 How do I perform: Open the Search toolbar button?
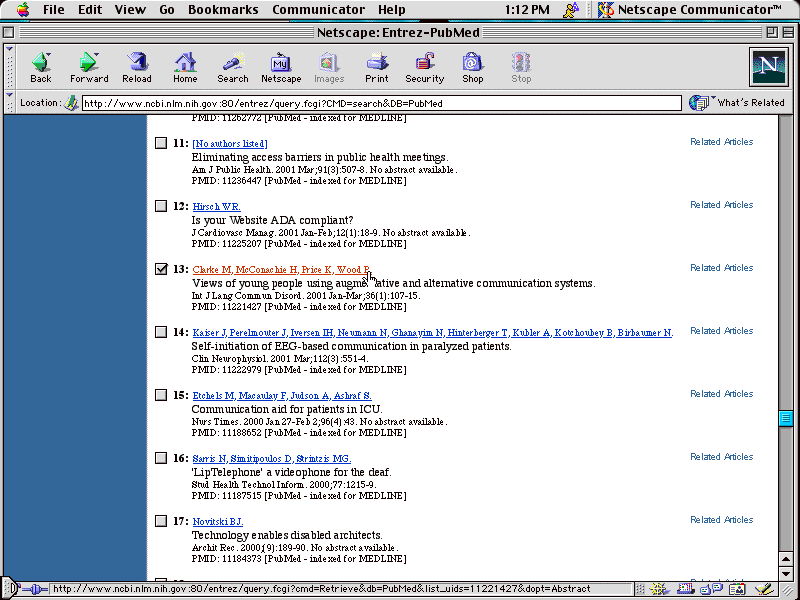pos(233,67)
